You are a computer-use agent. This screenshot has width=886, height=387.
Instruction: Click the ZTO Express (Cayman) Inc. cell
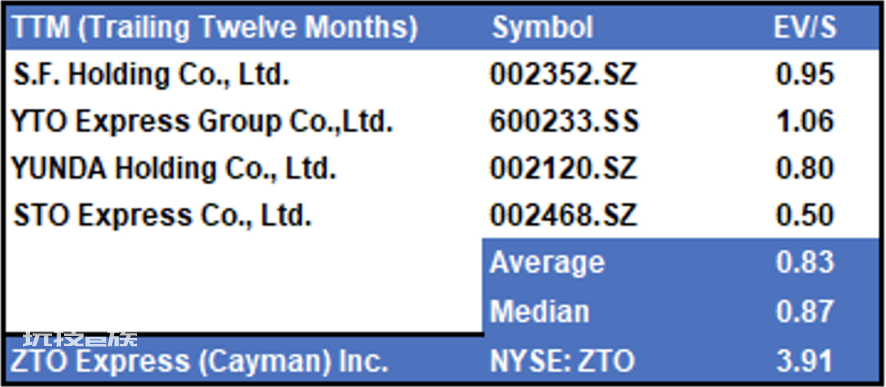(200, 361)
